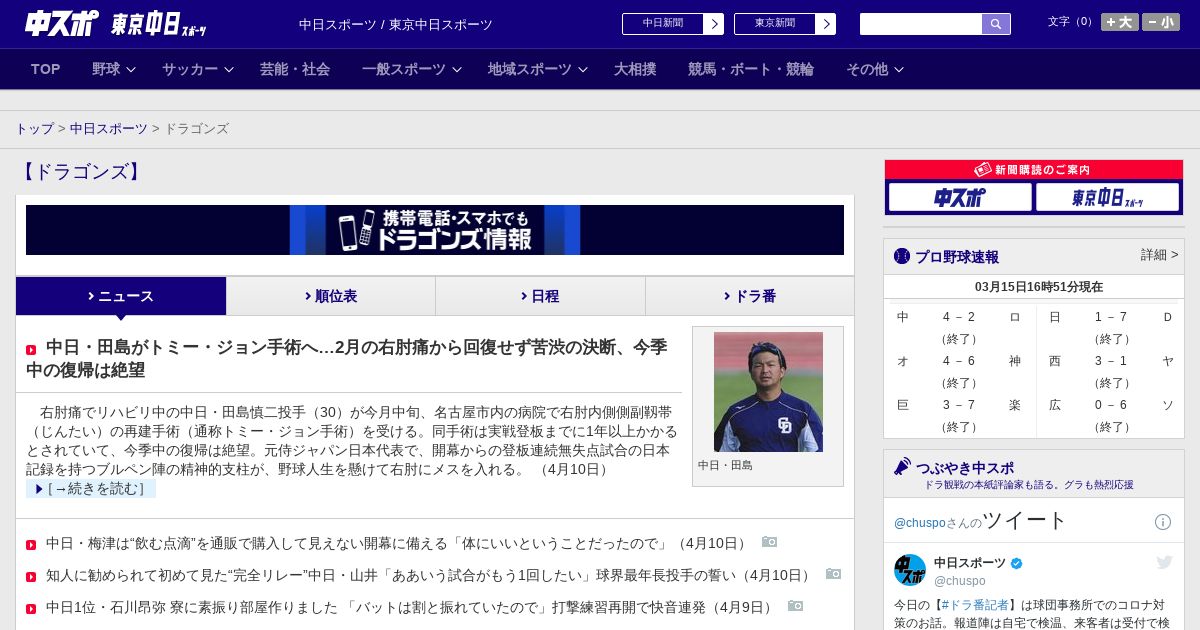Viewport: 1200px width, 630px height.
Task: Increase text size with 大 button
Action: [x=1120, y=22]
